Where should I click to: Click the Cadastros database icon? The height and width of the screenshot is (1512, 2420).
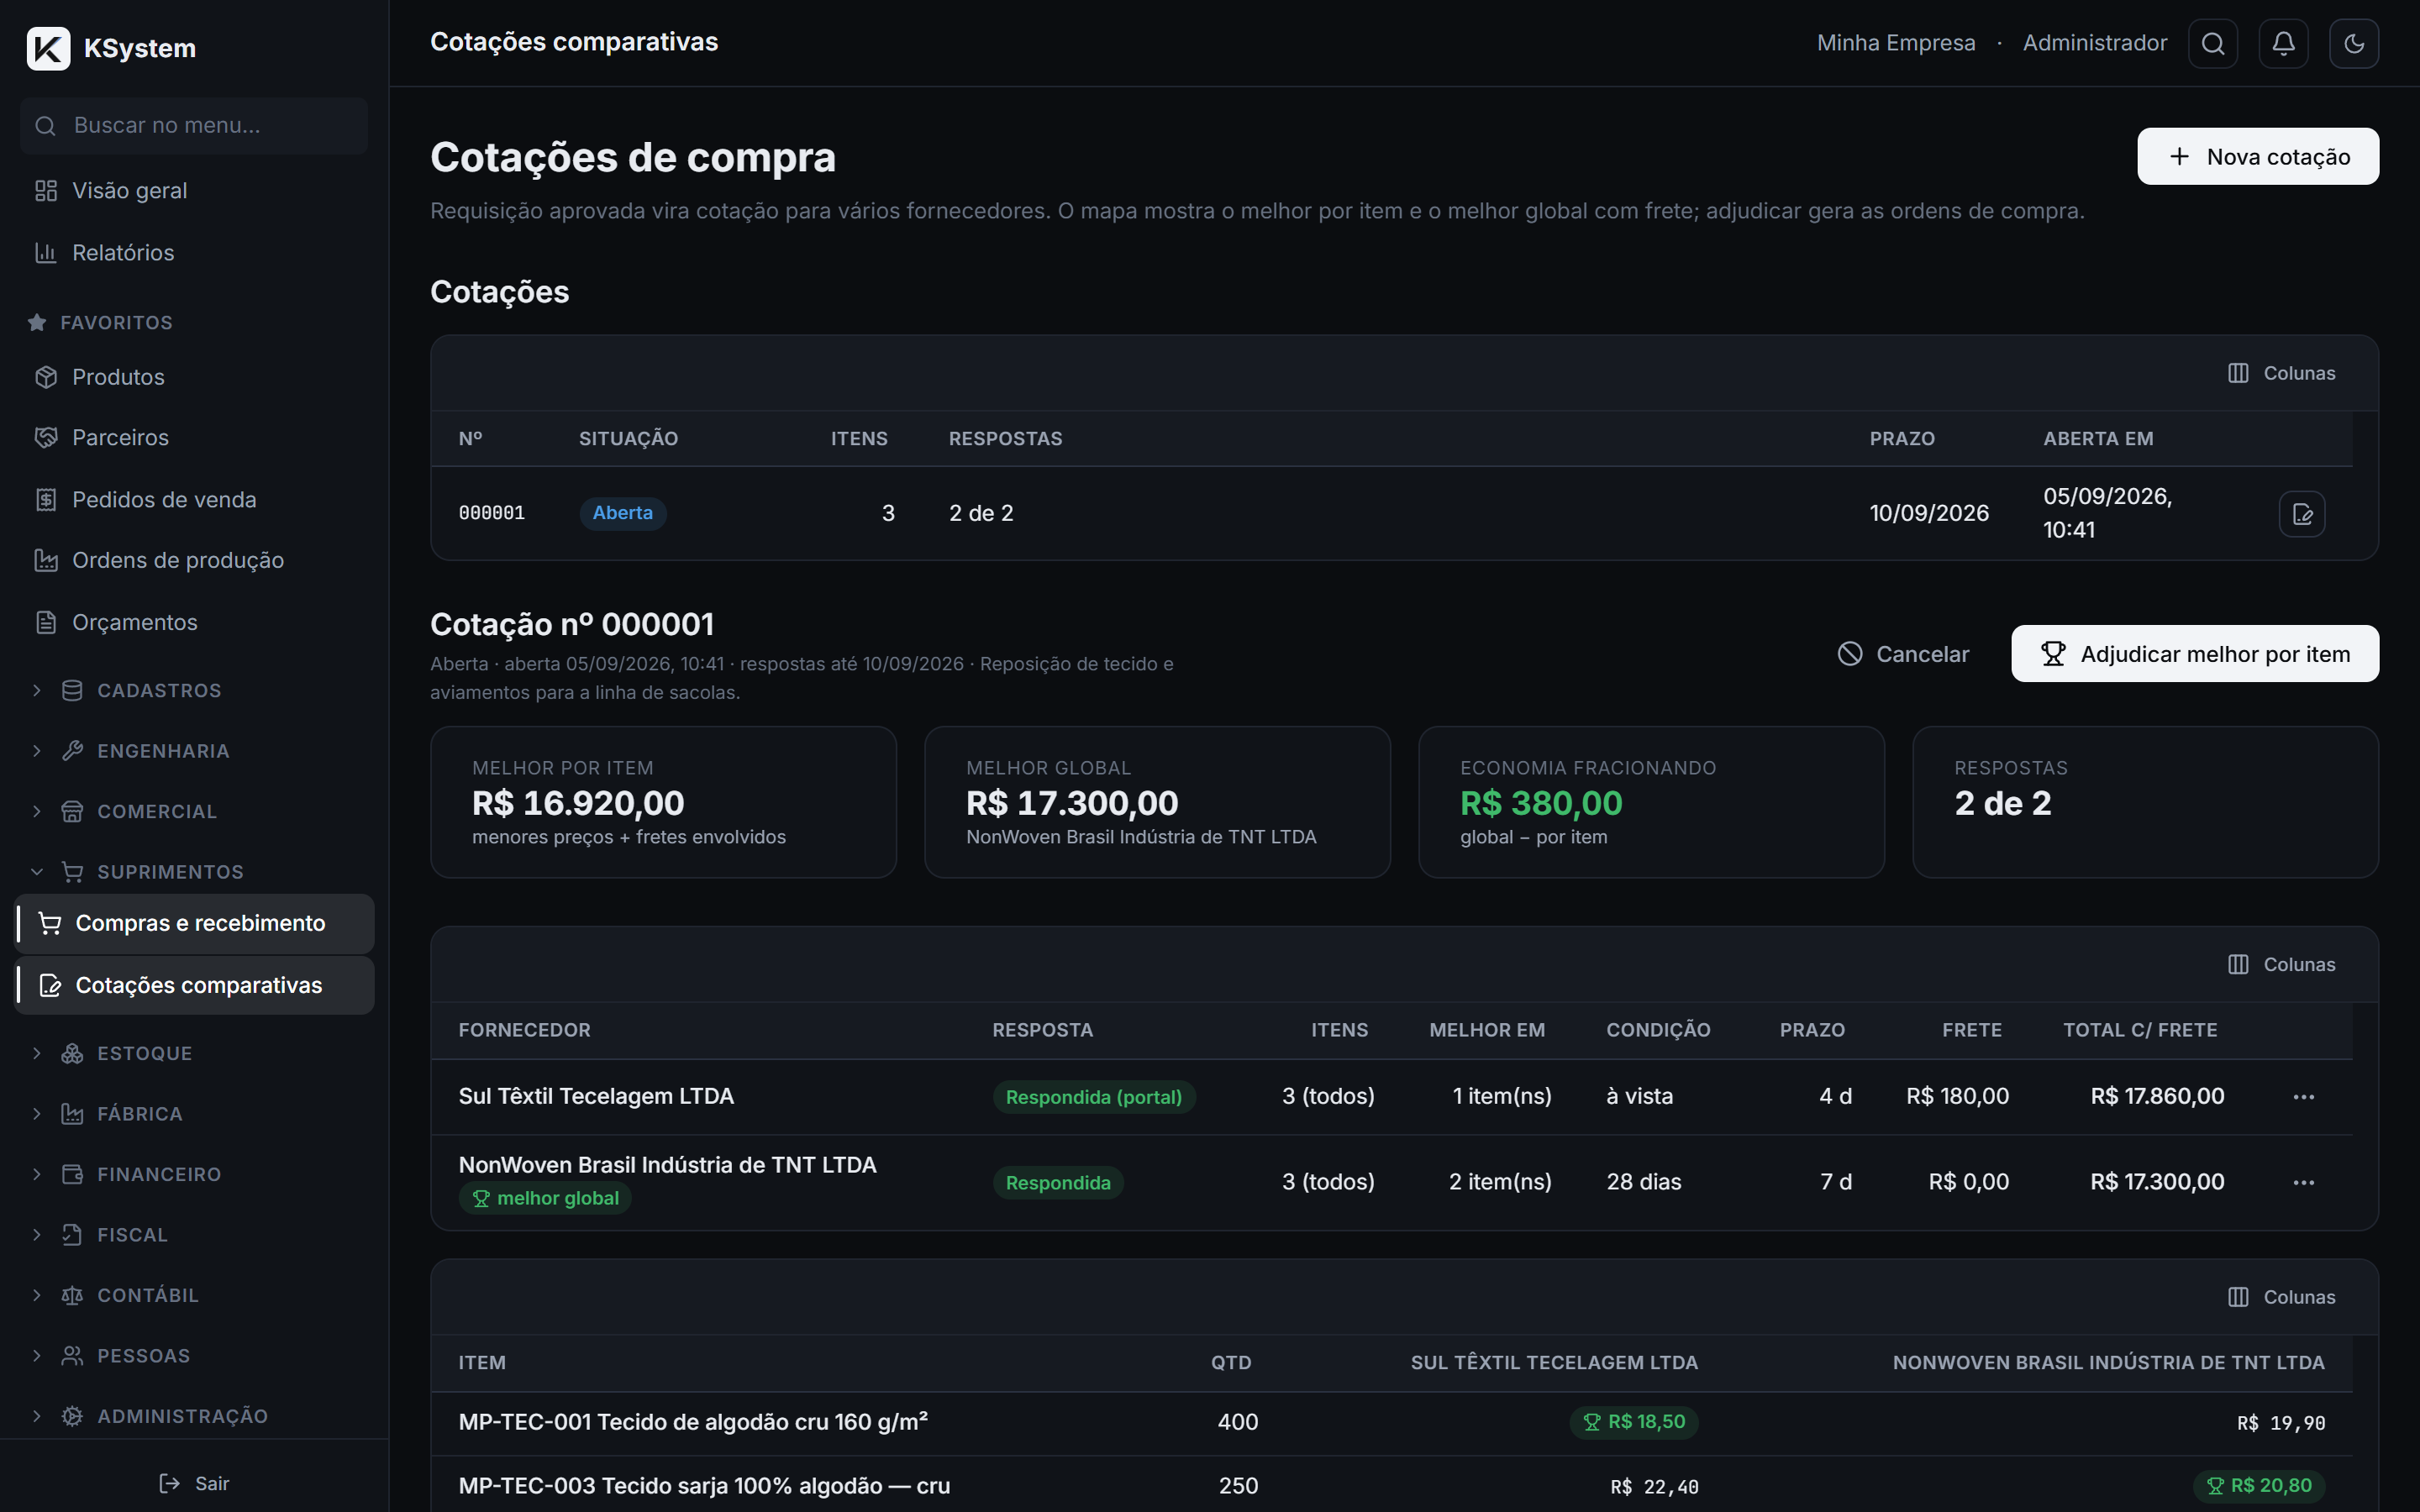click(x=72, y=691)
